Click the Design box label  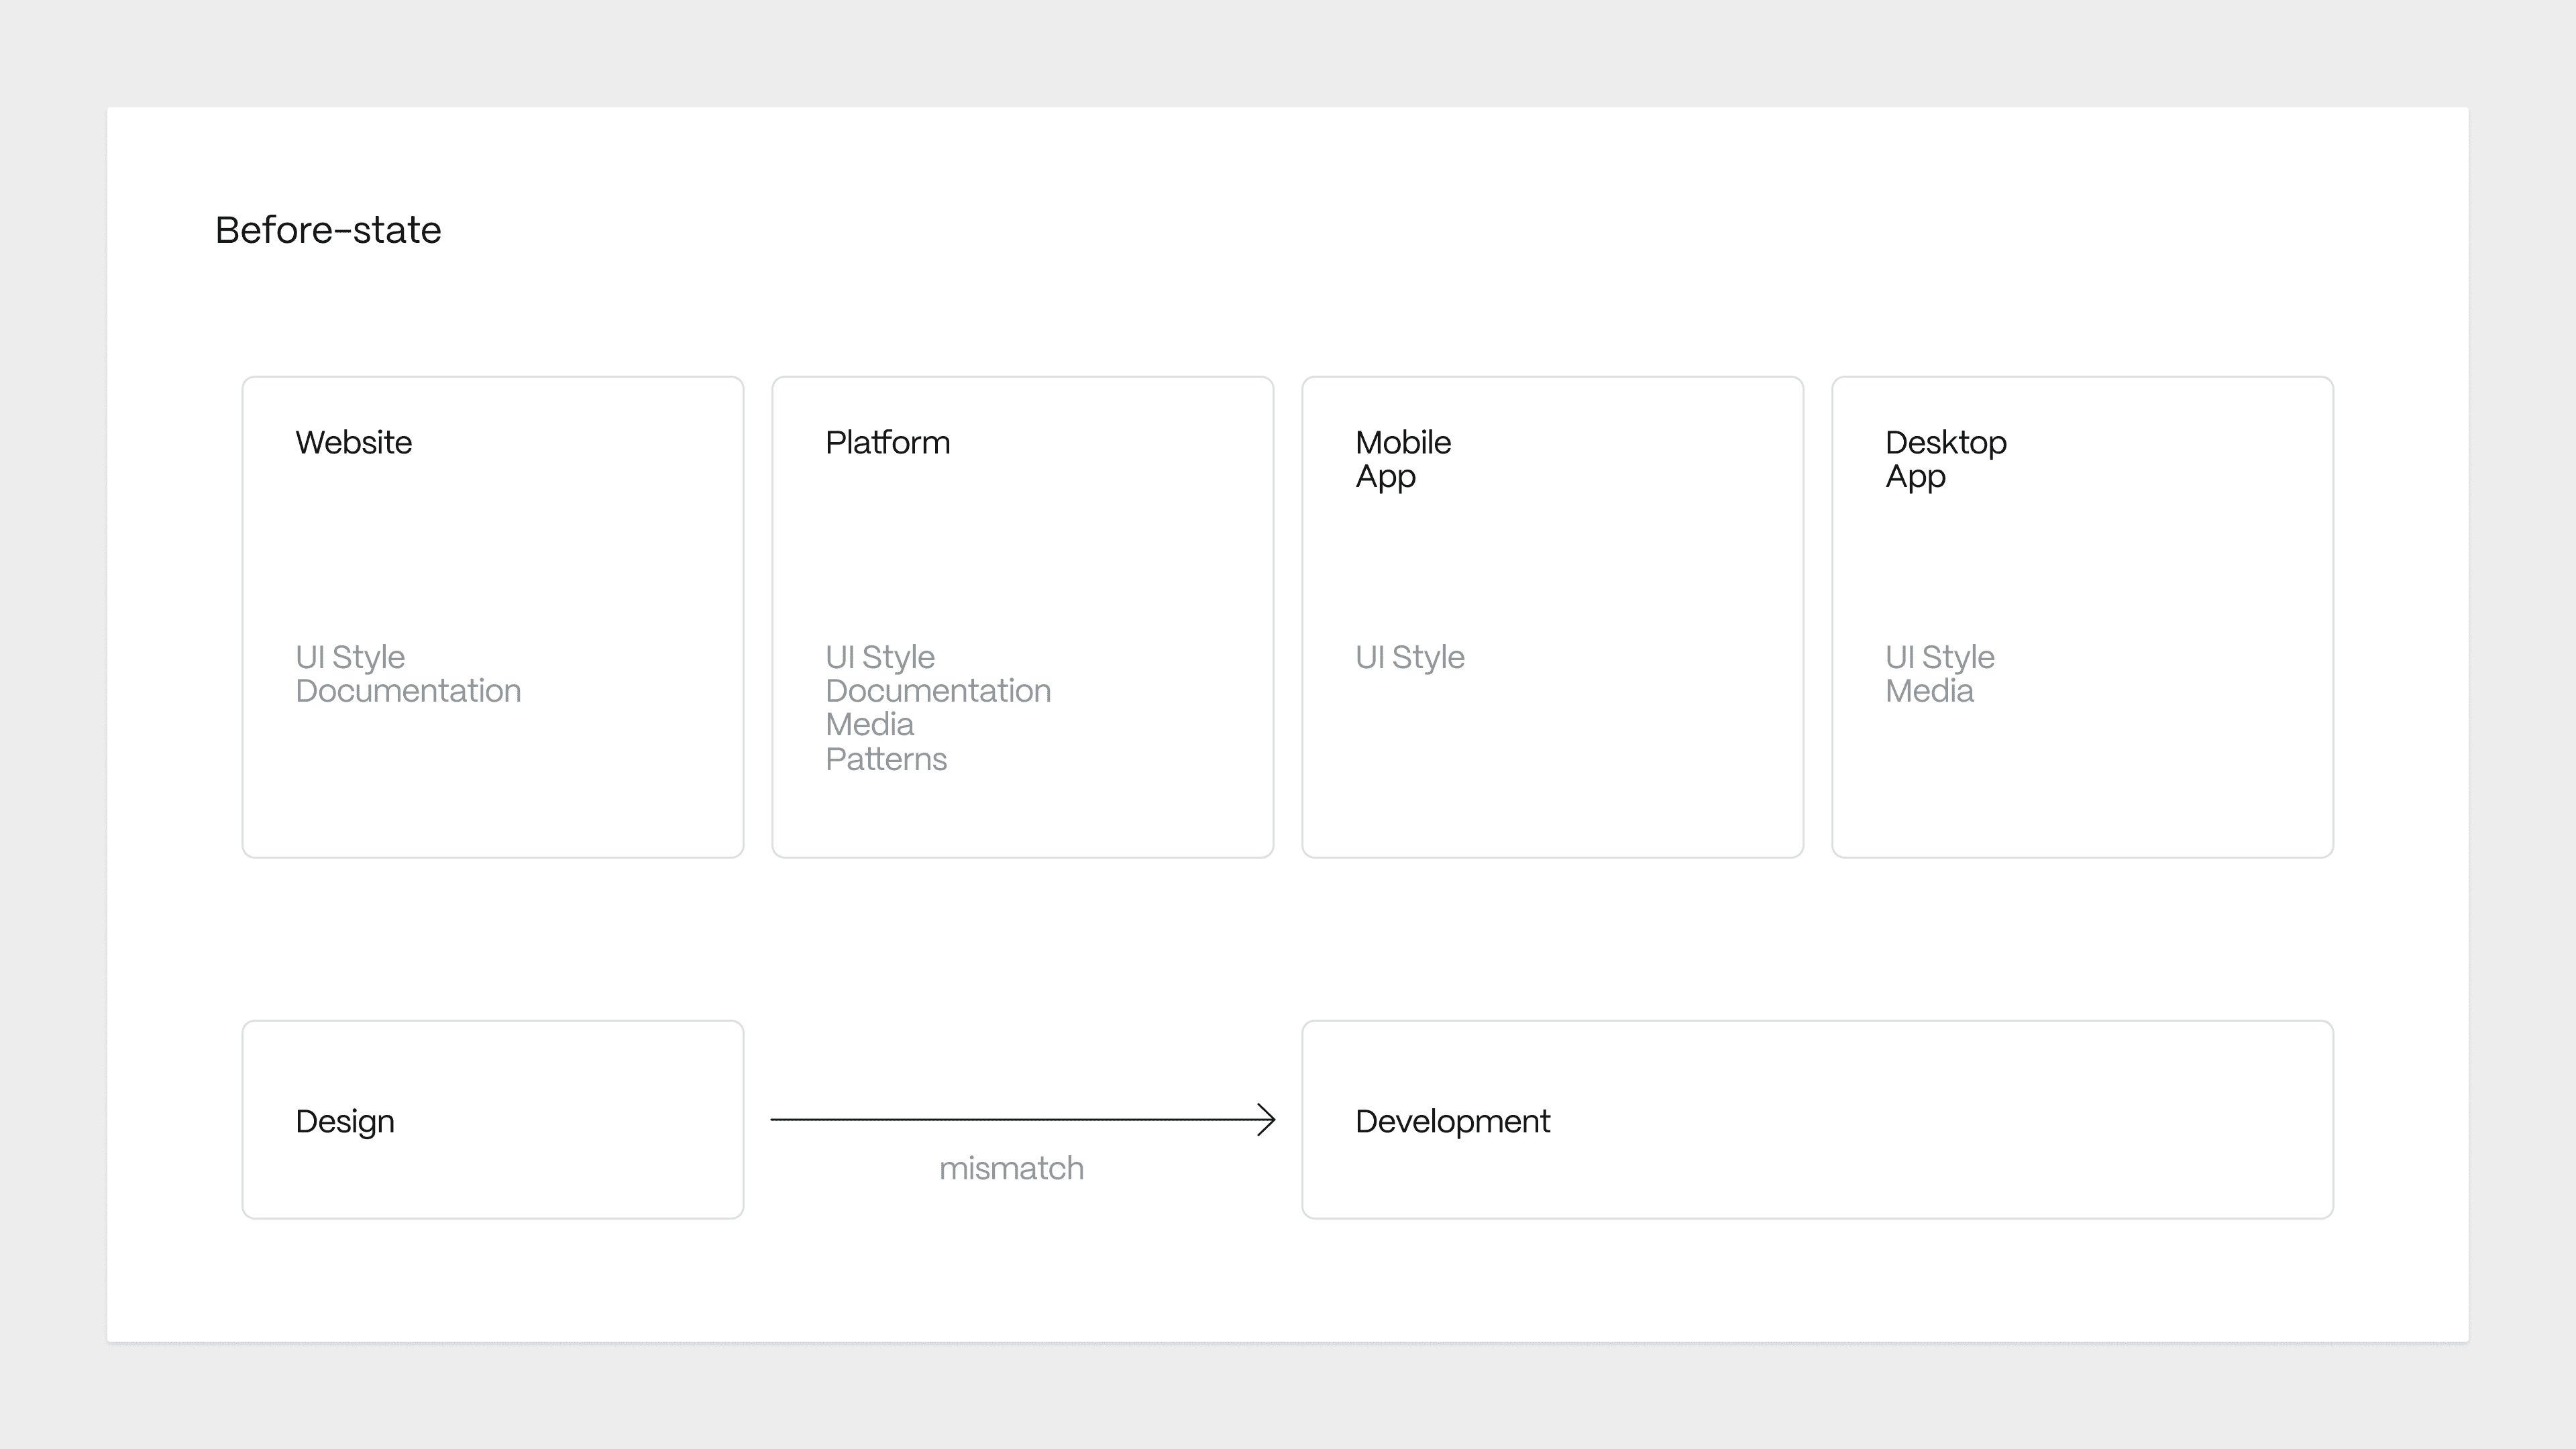click(345, 1121)
